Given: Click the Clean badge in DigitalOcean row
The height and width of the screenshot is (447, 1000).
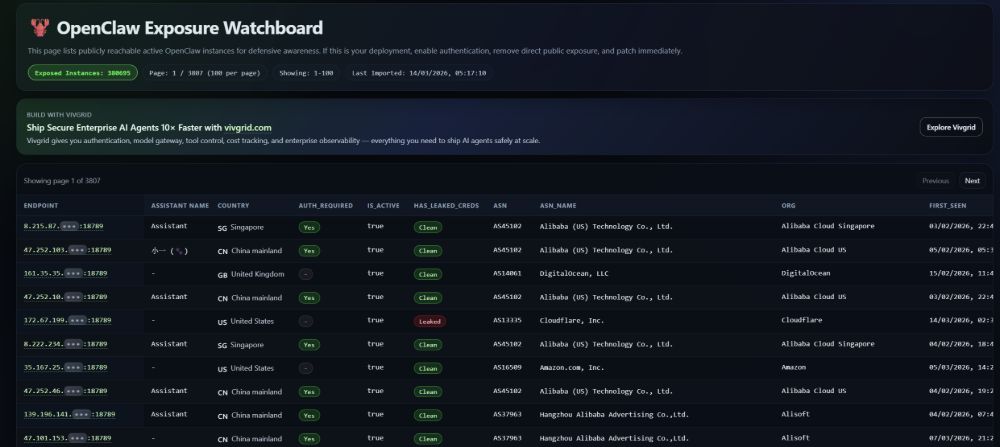Looking at the screenshot, I should click(427, 274).
